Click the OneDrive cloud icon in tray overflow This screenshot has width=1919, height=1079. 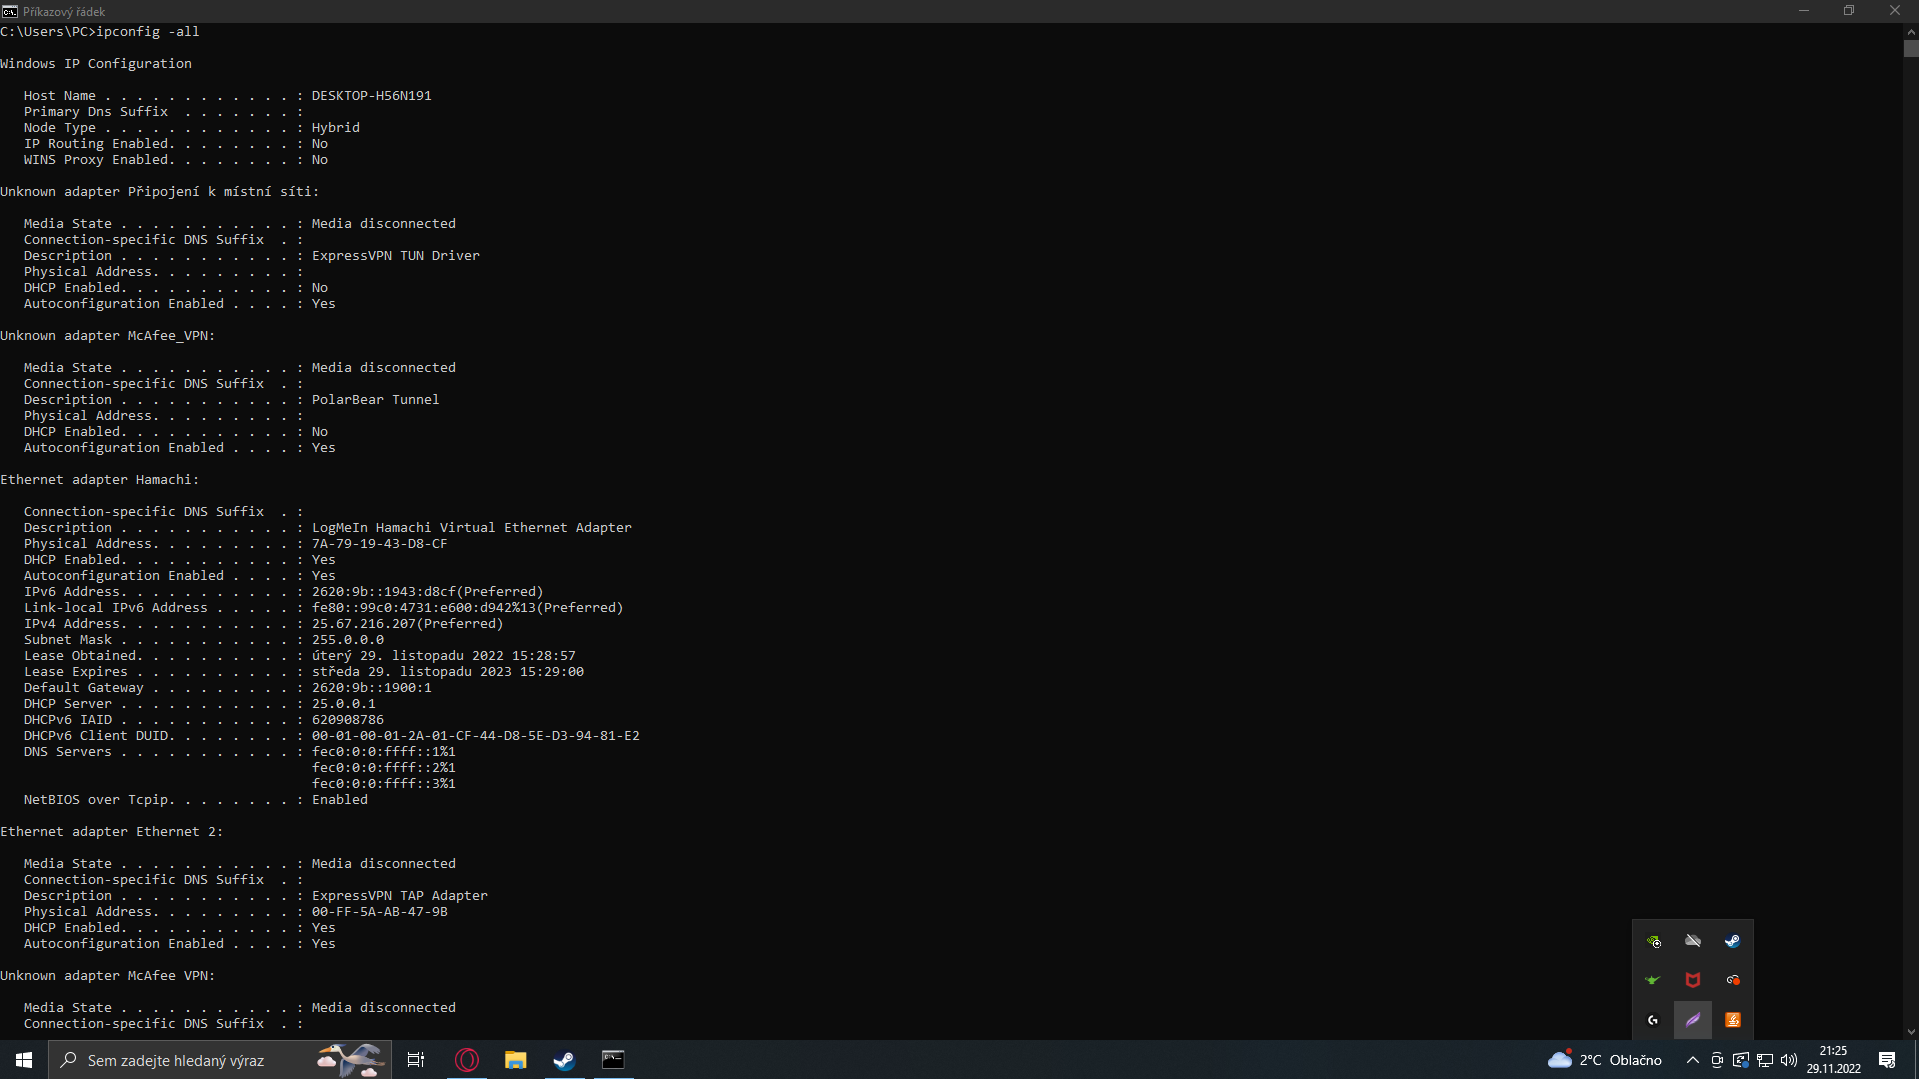1693,941
